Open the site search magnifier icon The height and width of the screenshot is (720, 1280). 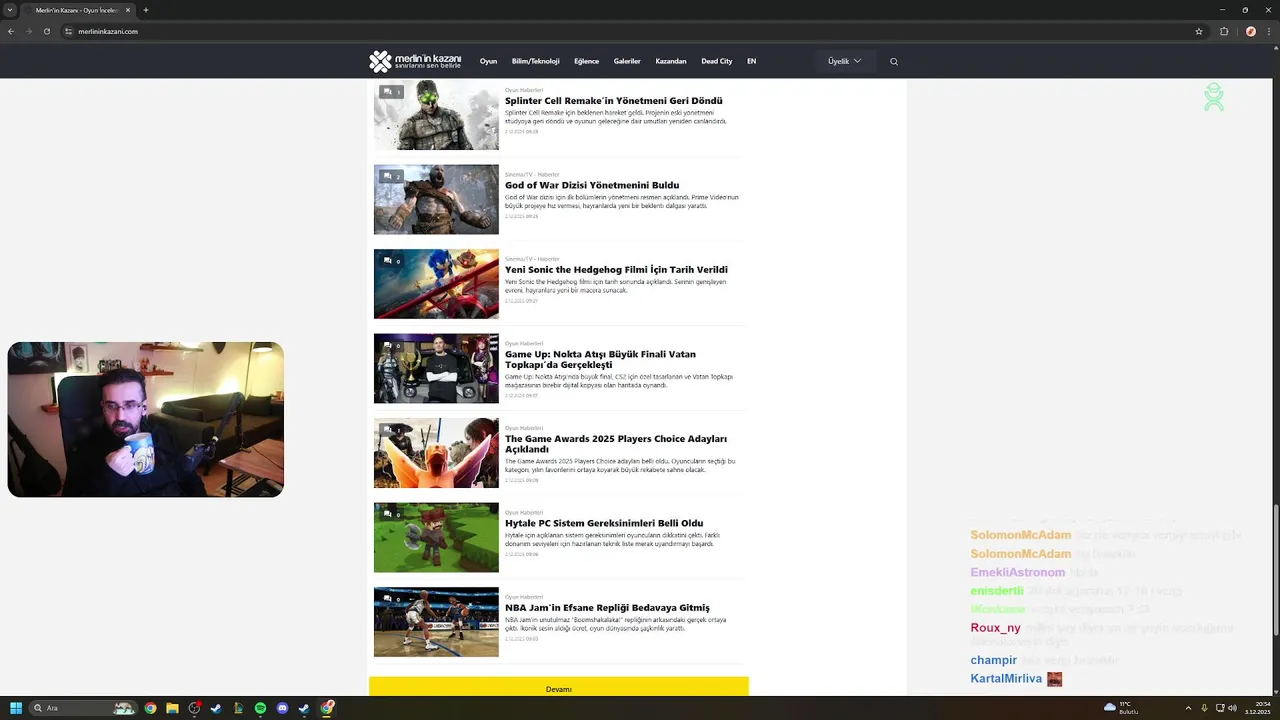click(894, 61)
